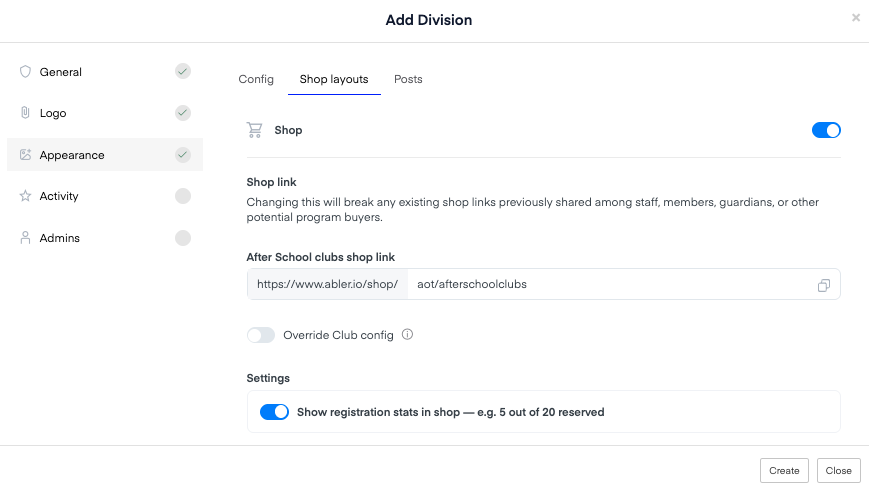Close the Add Division dialog with X

pos(856,18)
